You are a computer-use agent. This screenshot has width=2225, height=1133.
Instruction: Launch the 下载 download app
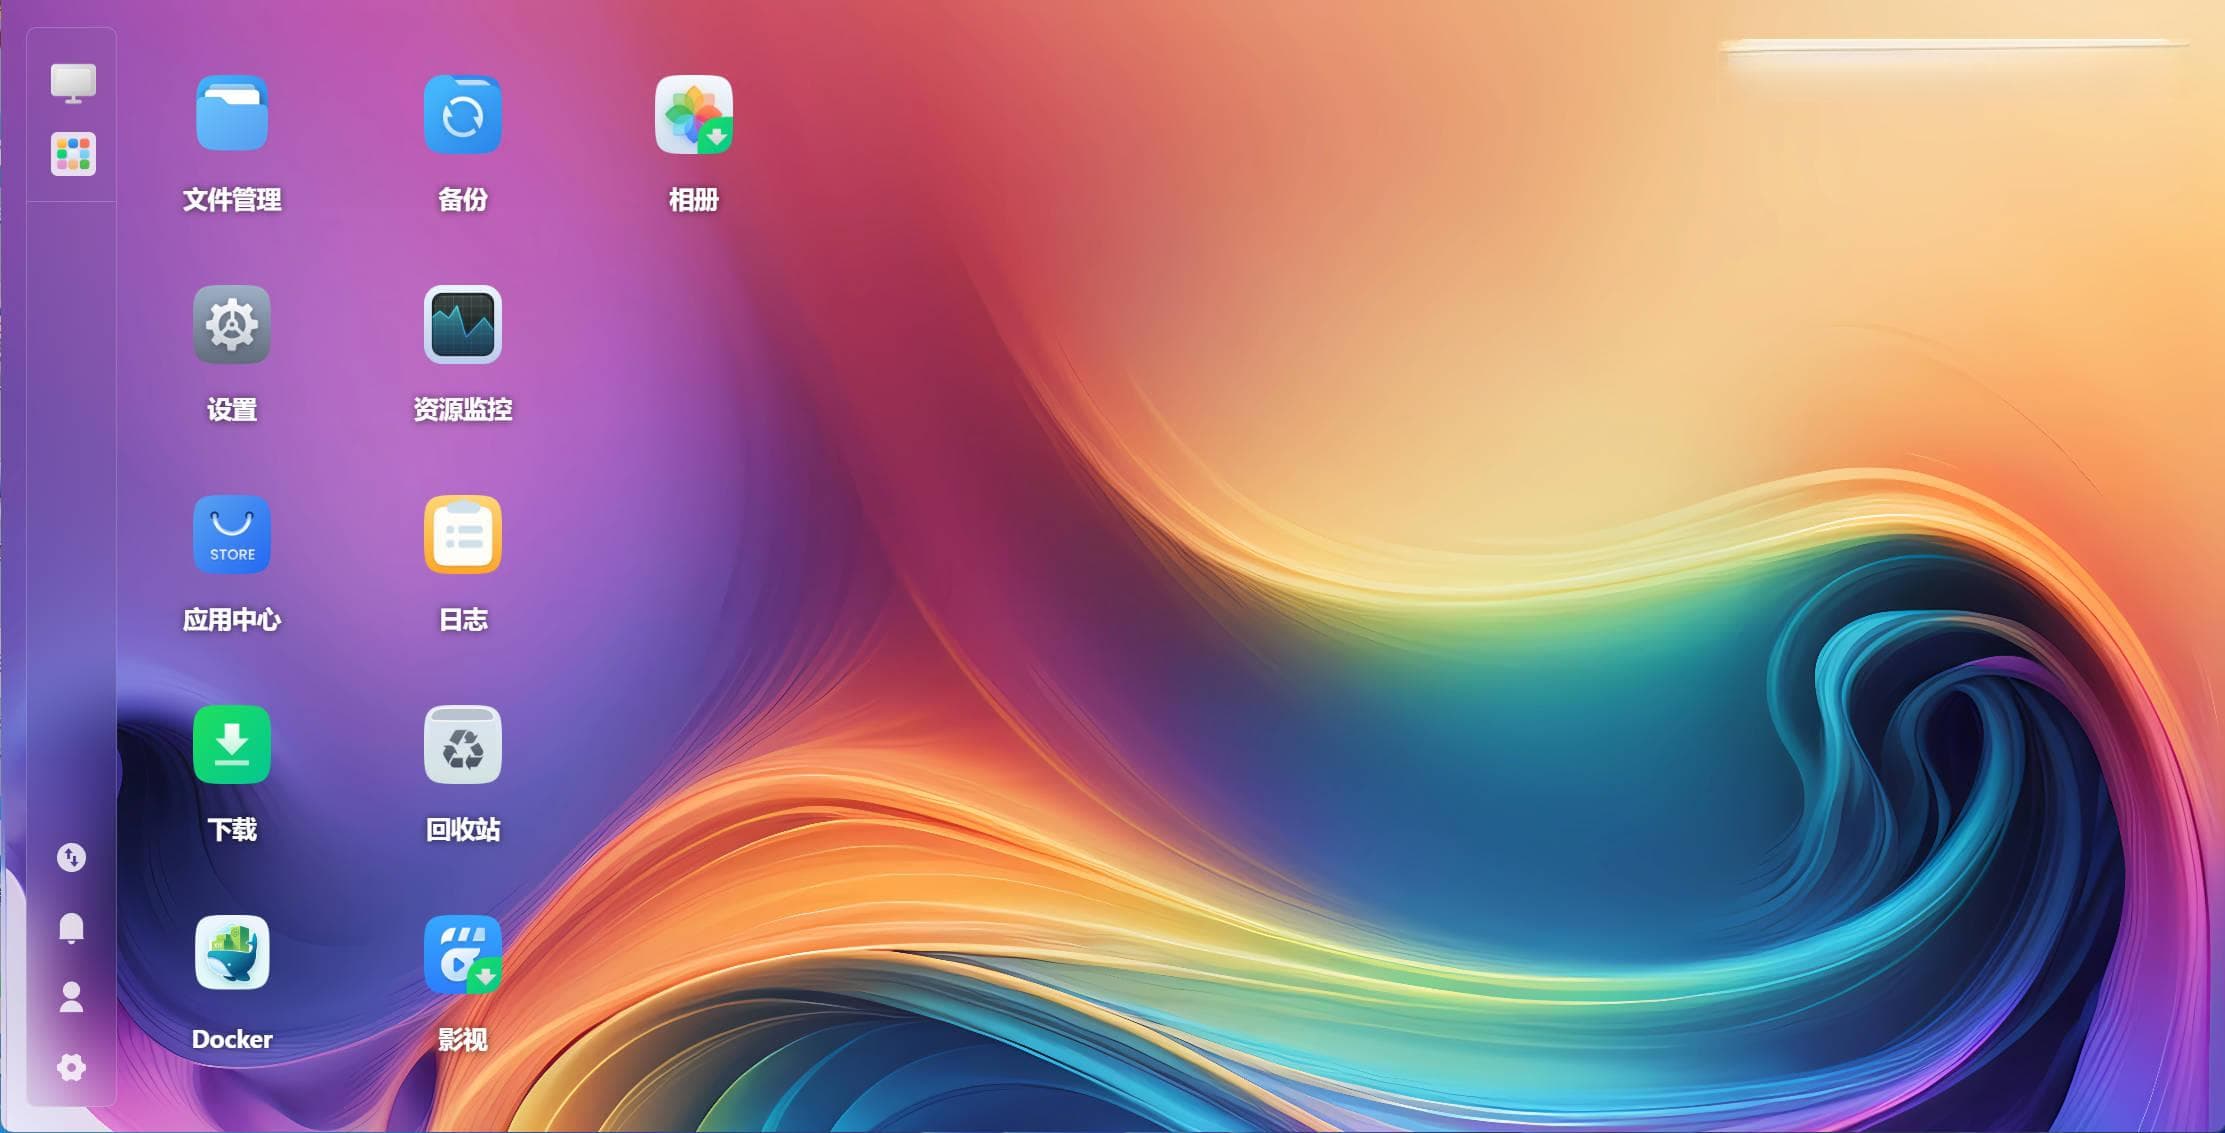231,744
